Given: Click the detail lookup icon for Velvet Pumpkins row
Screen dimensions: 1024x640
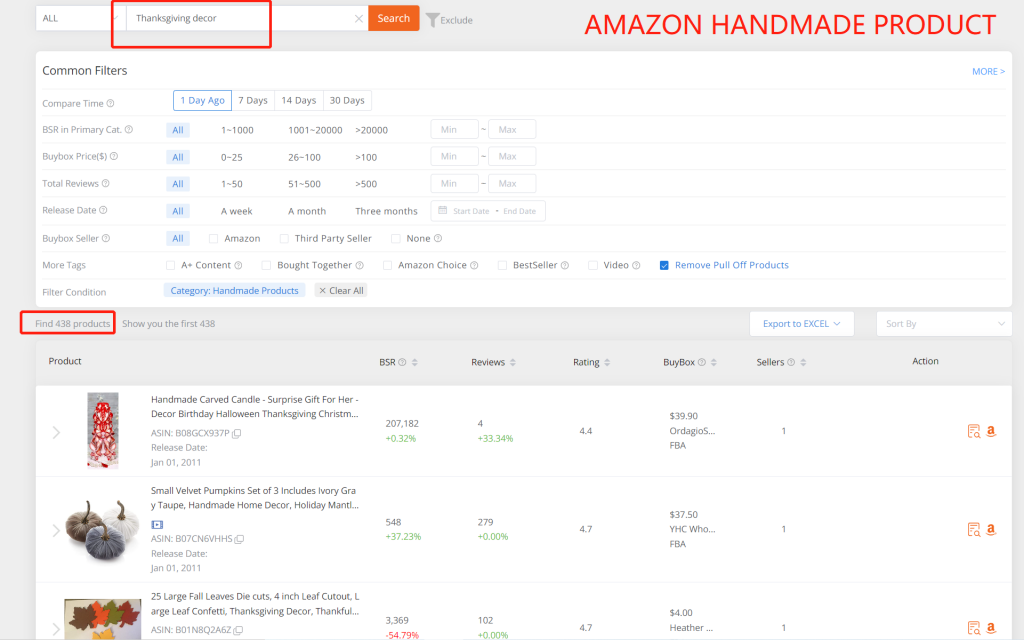Looking at the screenshot, I should (973, 529).
